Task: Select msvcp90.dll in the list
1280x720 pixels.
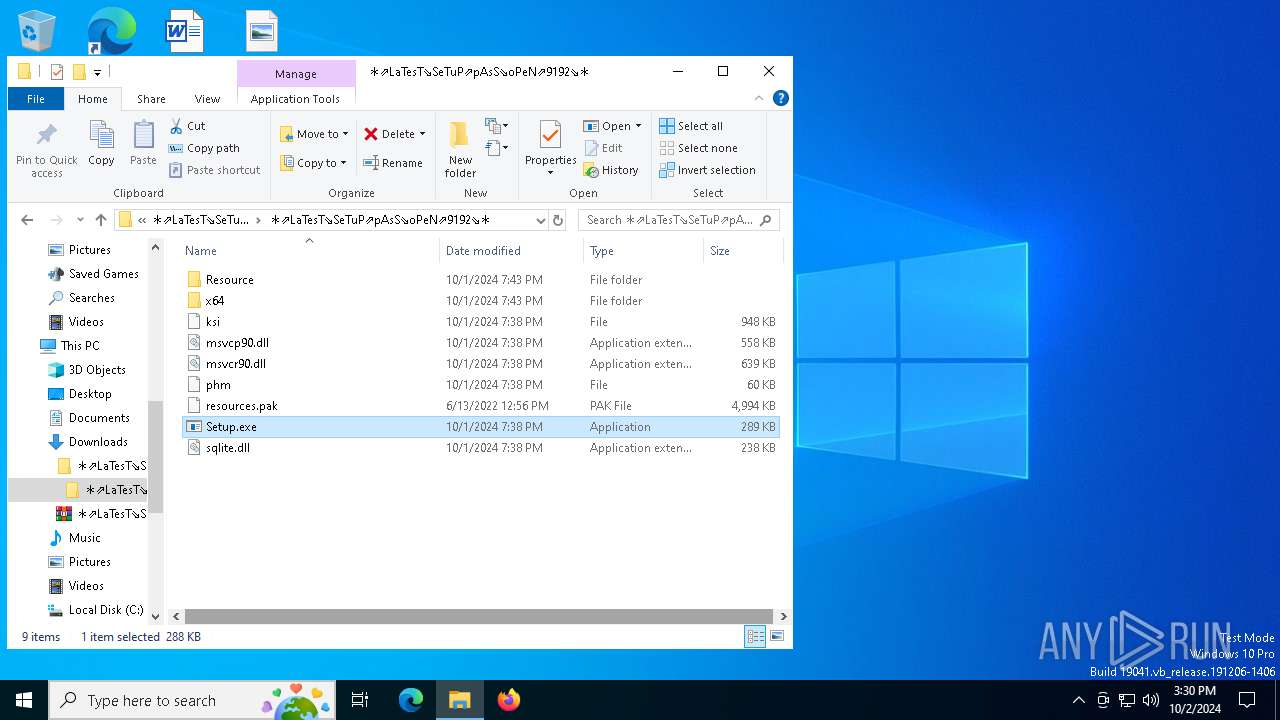Action: [x=236, y=343]
